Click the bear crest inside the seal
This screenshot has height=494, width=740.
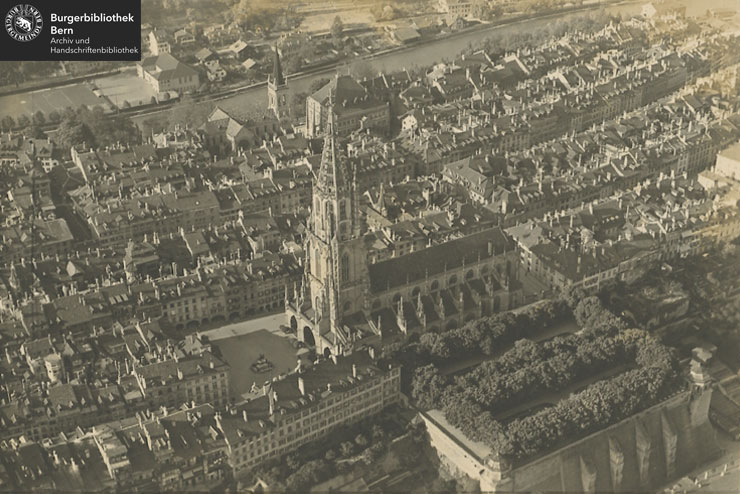[25, 32]
